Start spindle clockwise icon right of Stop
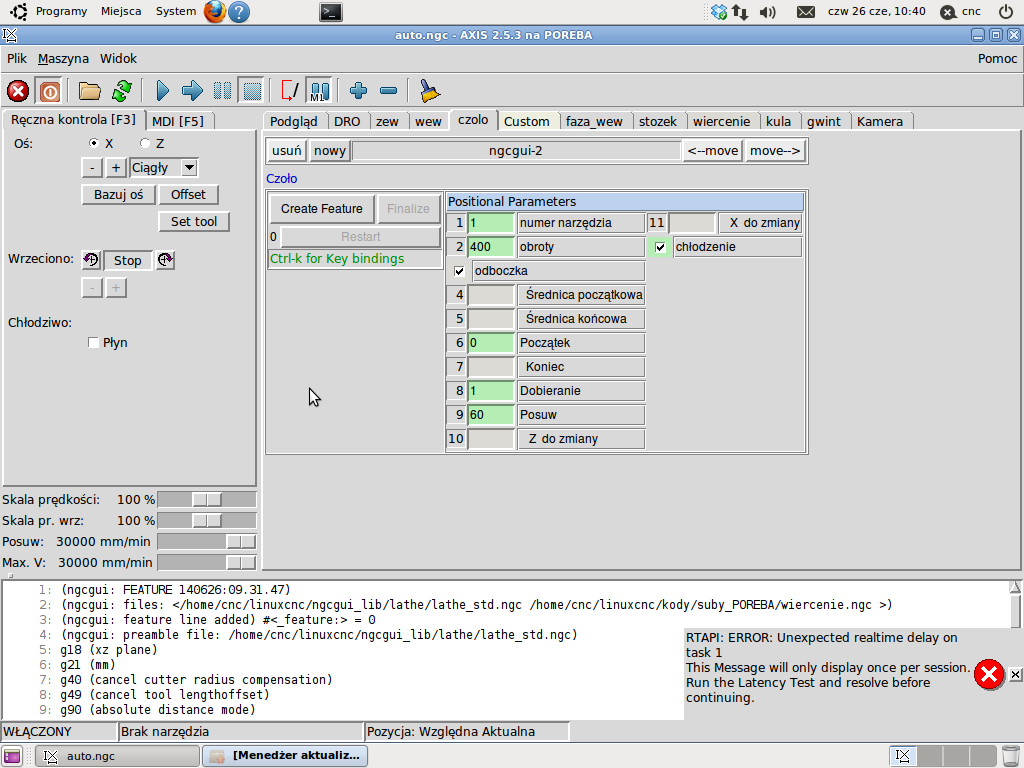The image size is (1024, 768). pos(165,260)
